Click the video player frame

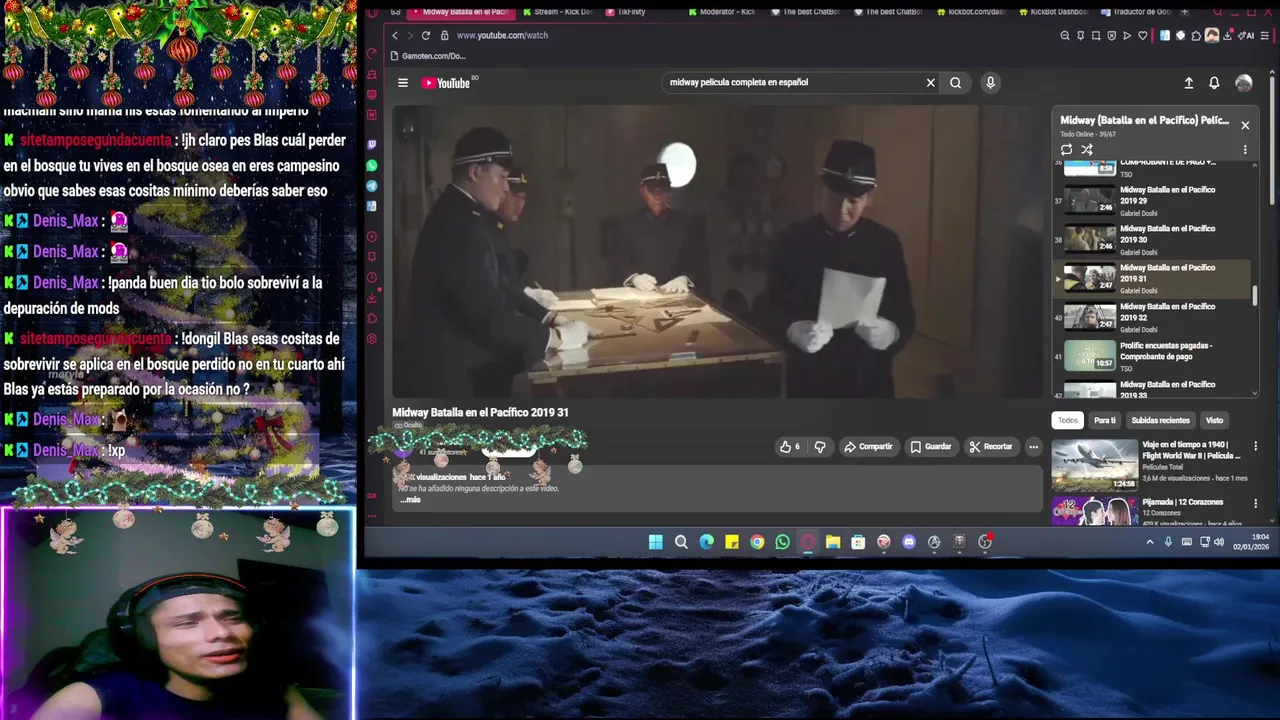tap(717, 252)
